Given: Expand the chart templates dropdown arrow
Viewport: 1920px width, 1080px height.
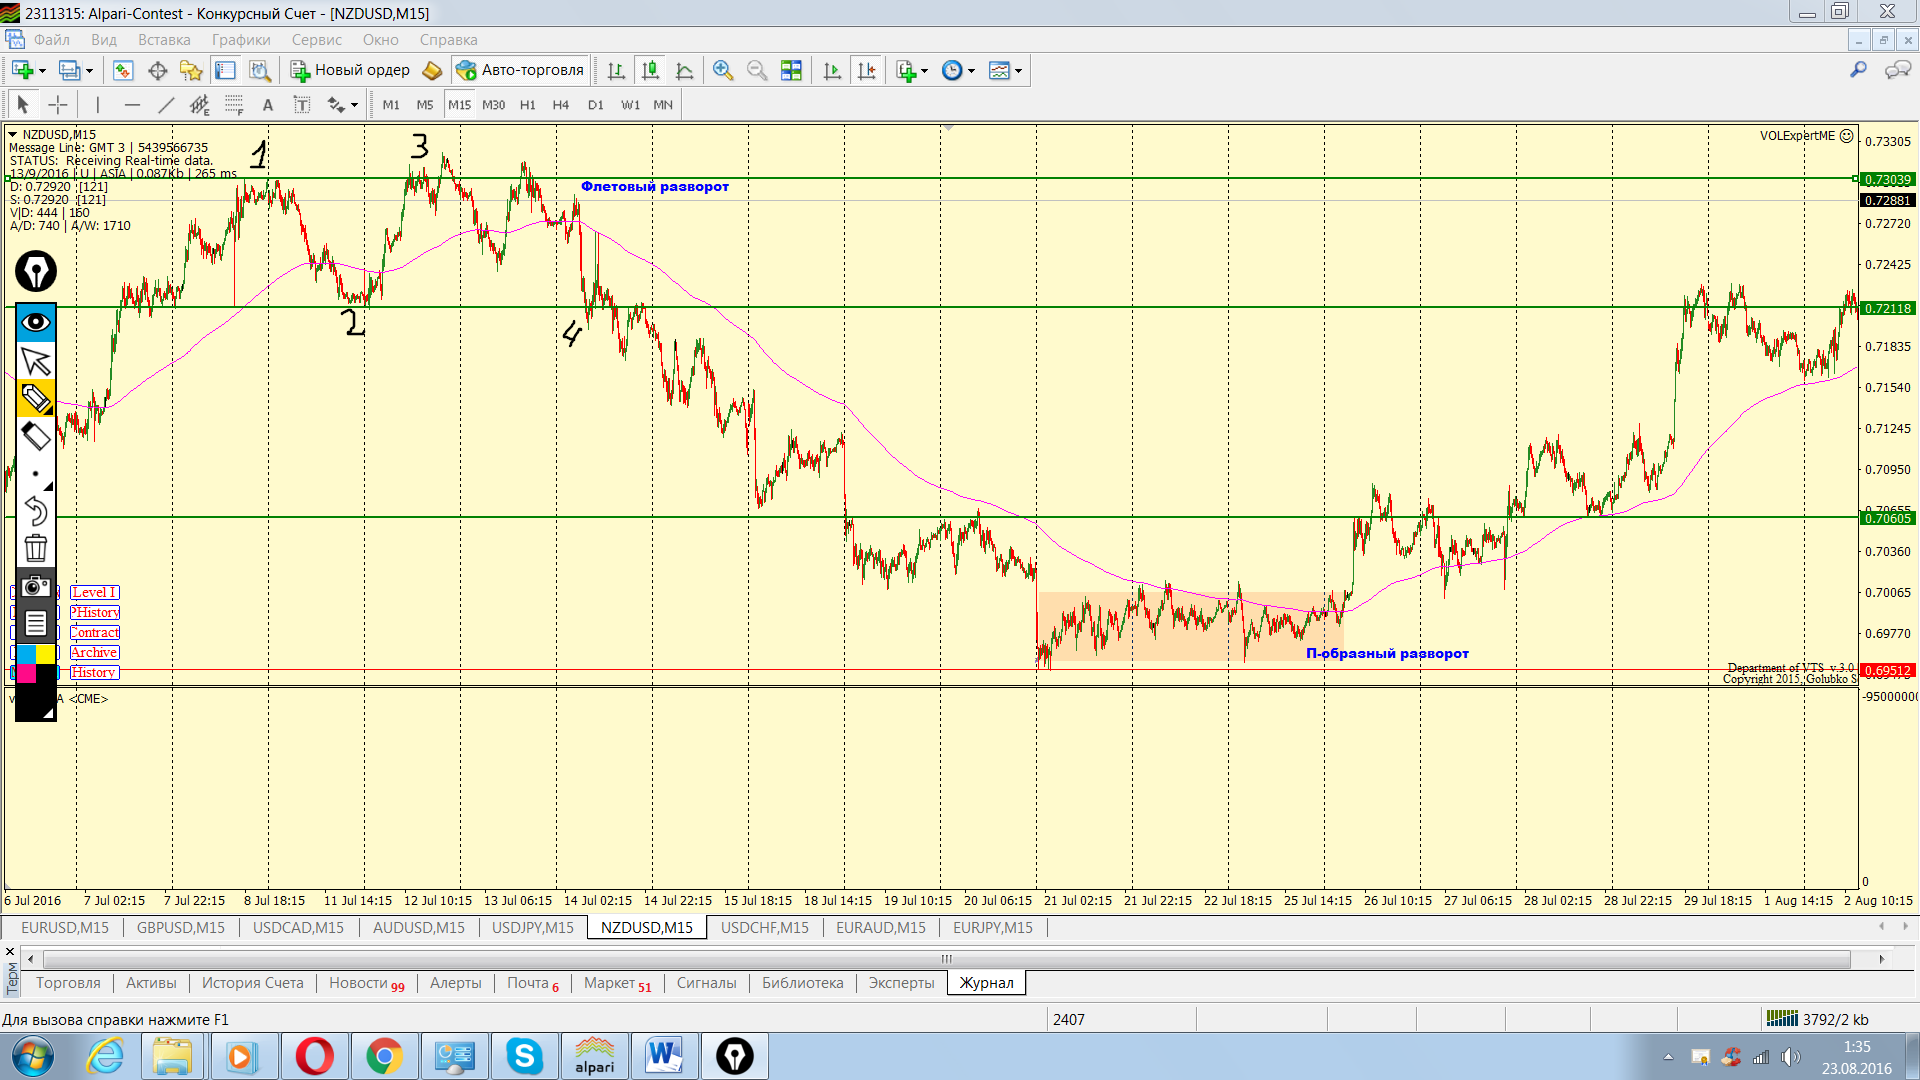Looking at the screenshot, I should (x=1019, y=71).
